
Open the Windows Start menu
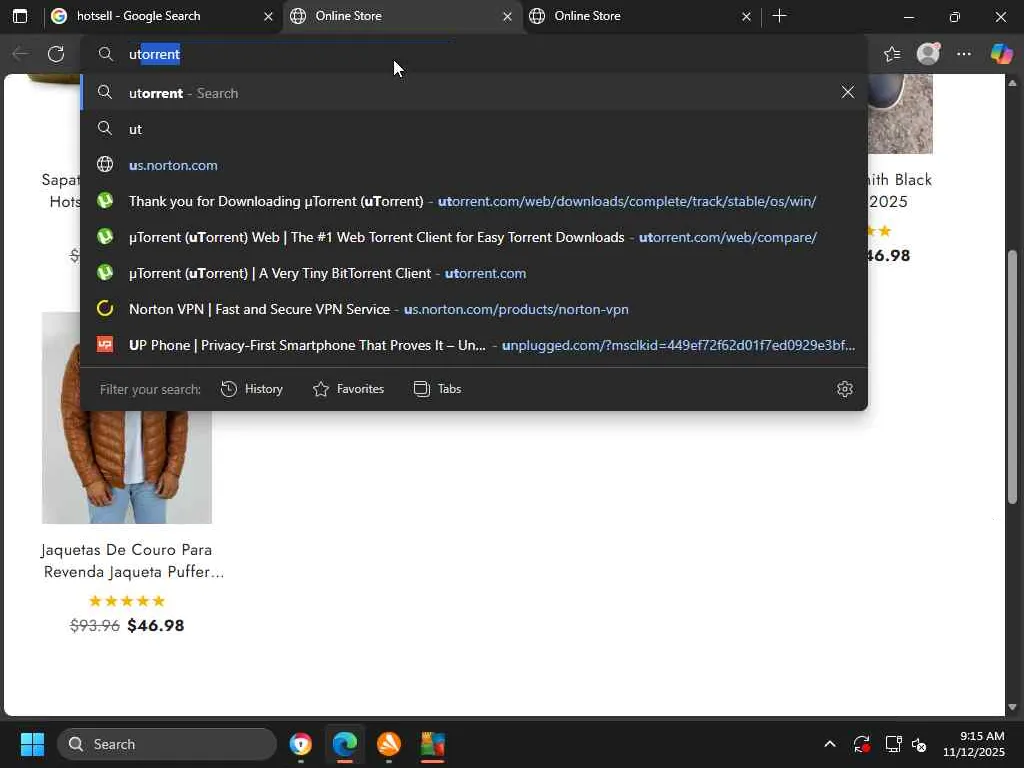pyautogui.click(x=32, y=744)
